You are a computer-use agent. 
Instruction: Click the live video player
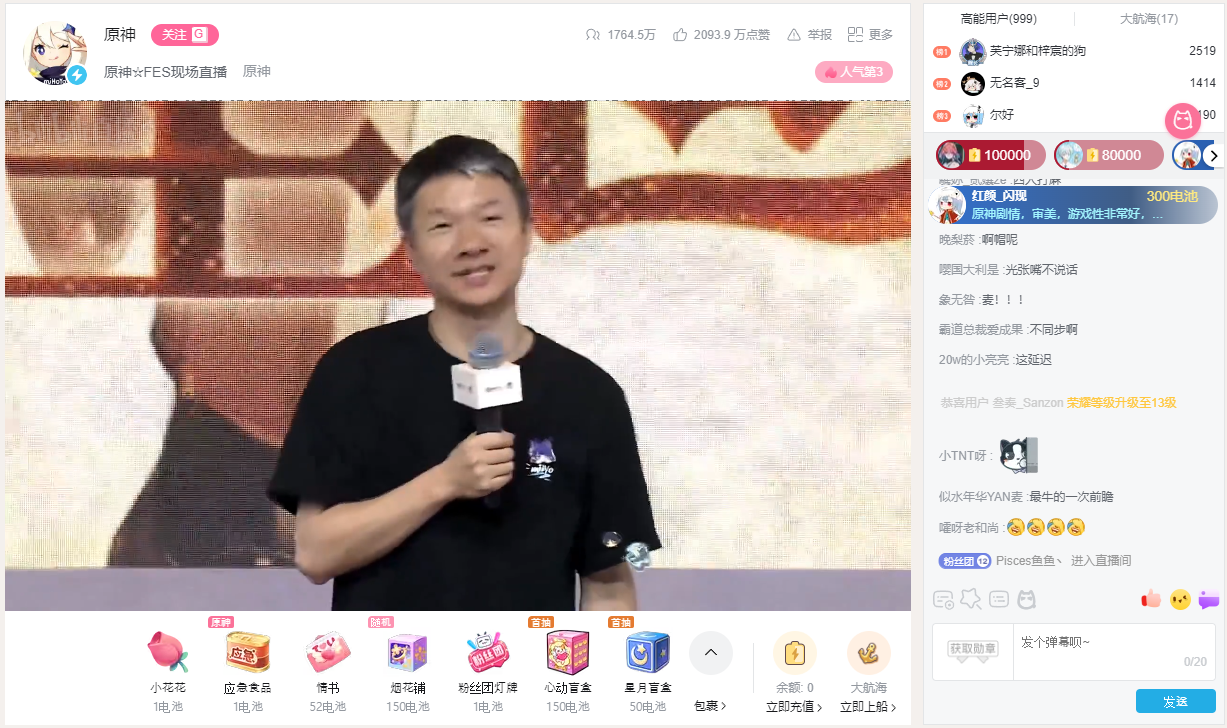[458, 355]
